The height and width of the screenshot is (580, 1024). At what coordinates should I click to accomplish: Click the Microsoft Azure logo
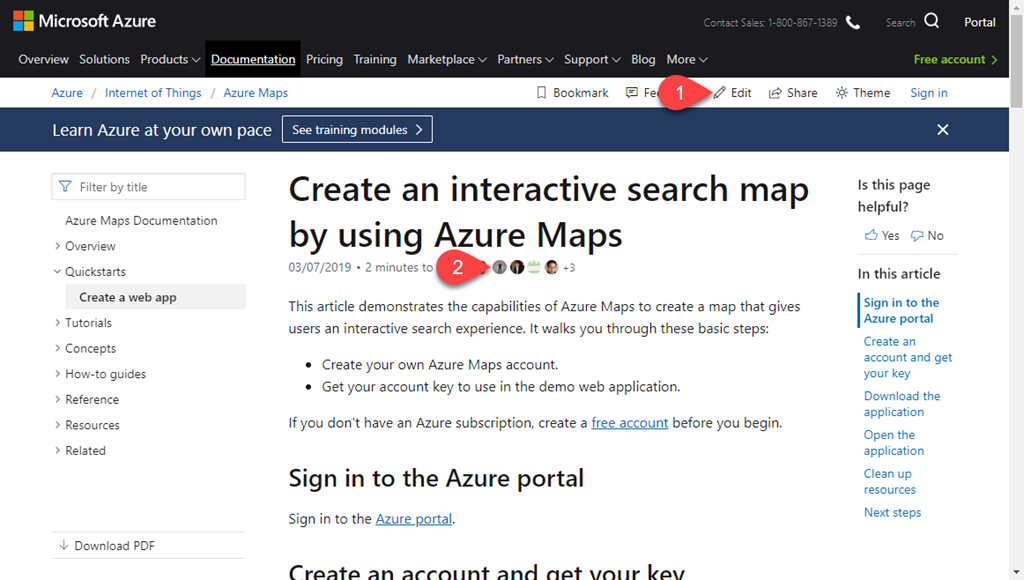coord(84,21)
